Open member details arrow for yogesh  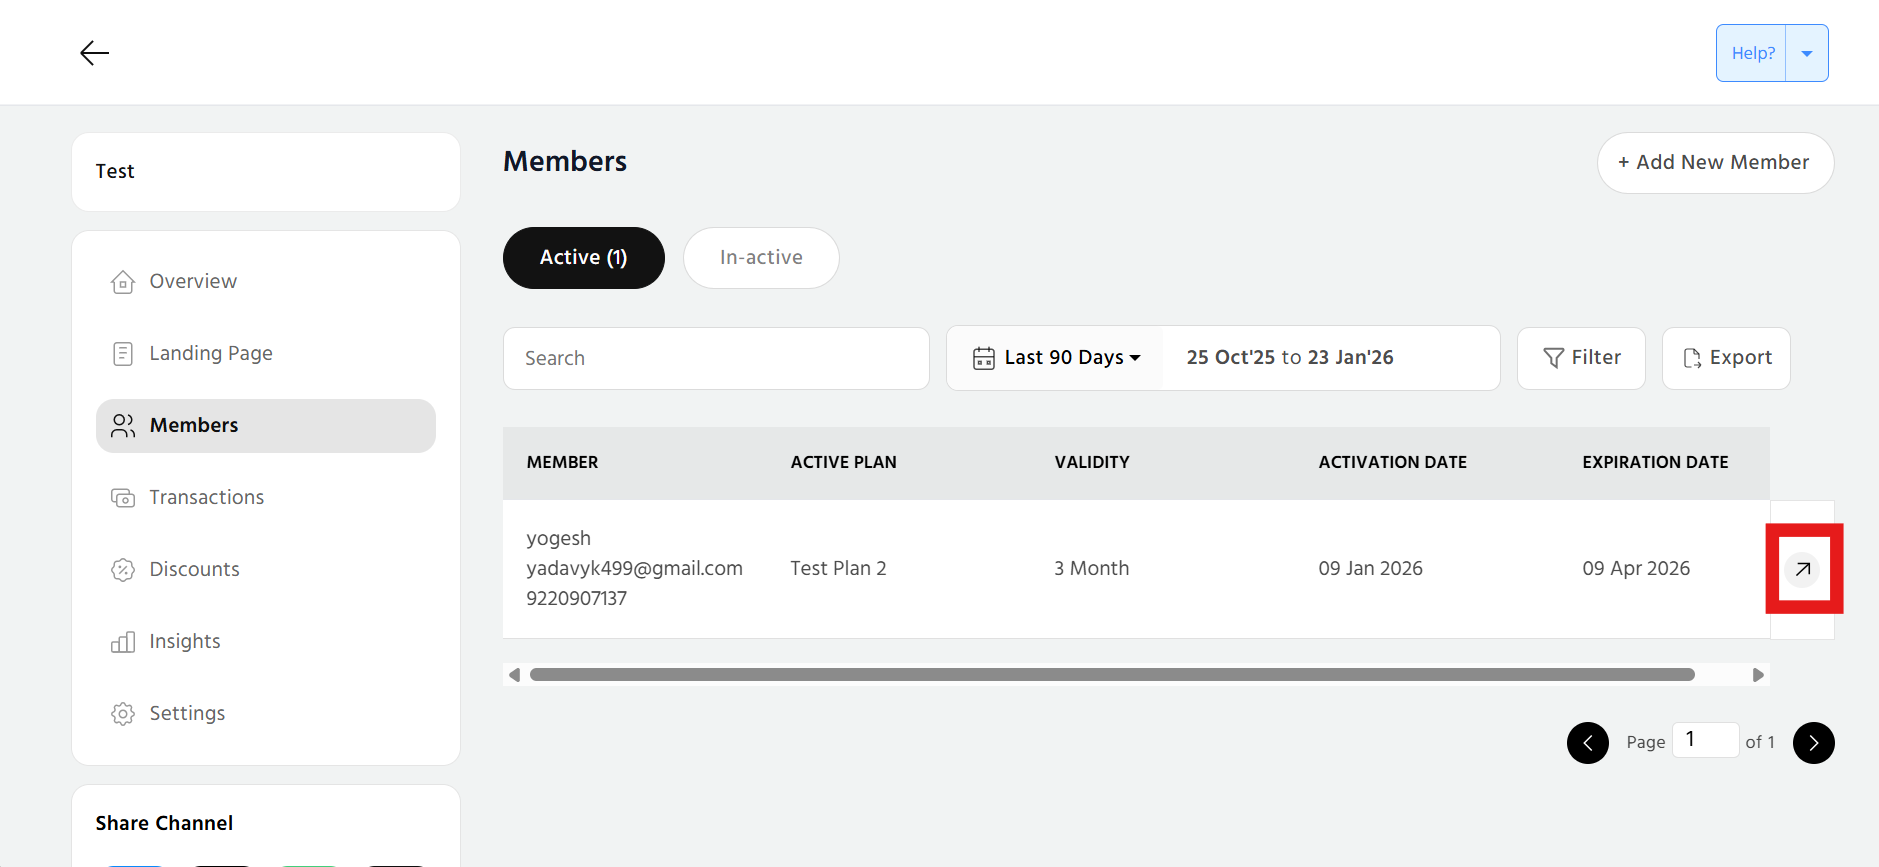1802,569
